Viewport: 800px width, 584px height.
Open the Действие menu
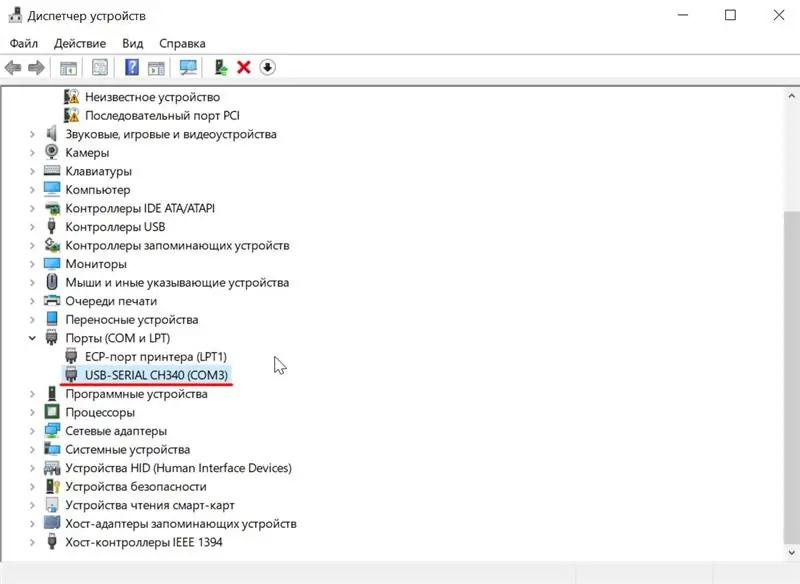(x=80, y=43)
